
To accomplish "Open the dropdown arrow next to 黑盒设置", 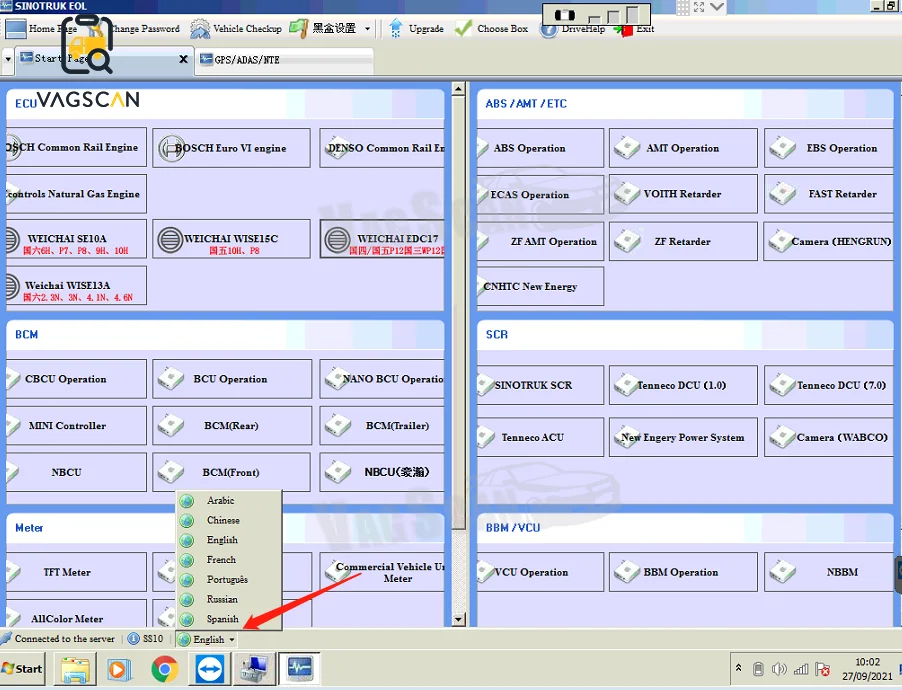I will tap(368, 29).
